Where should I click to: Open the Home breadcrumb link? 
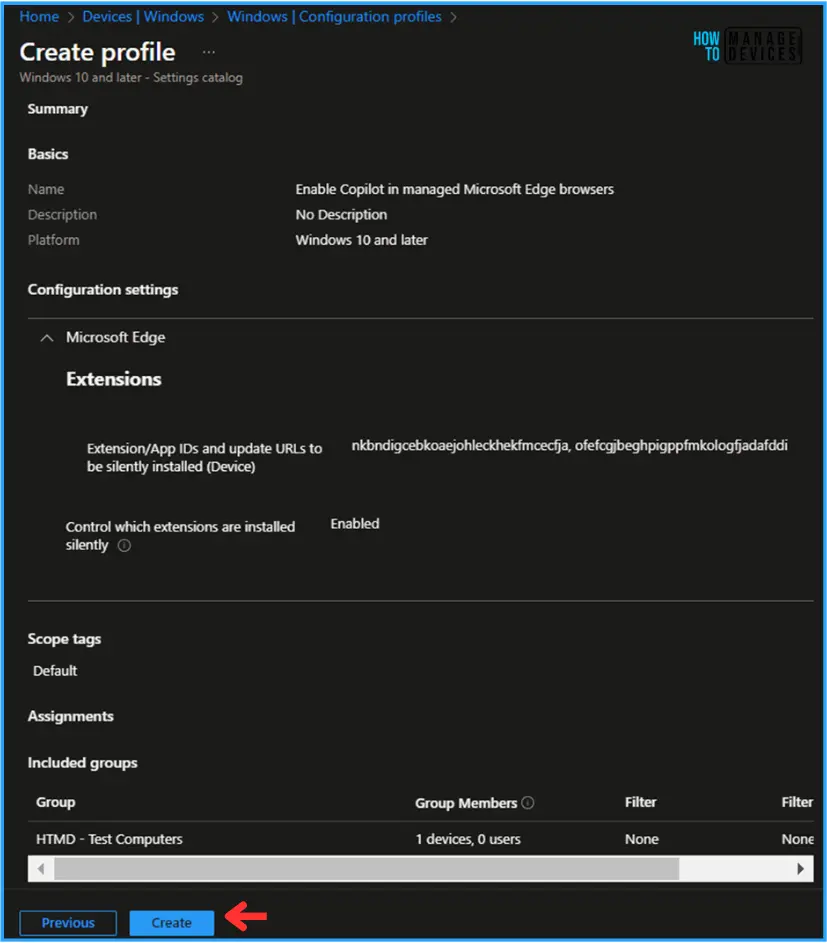click(x=39, y=17)
